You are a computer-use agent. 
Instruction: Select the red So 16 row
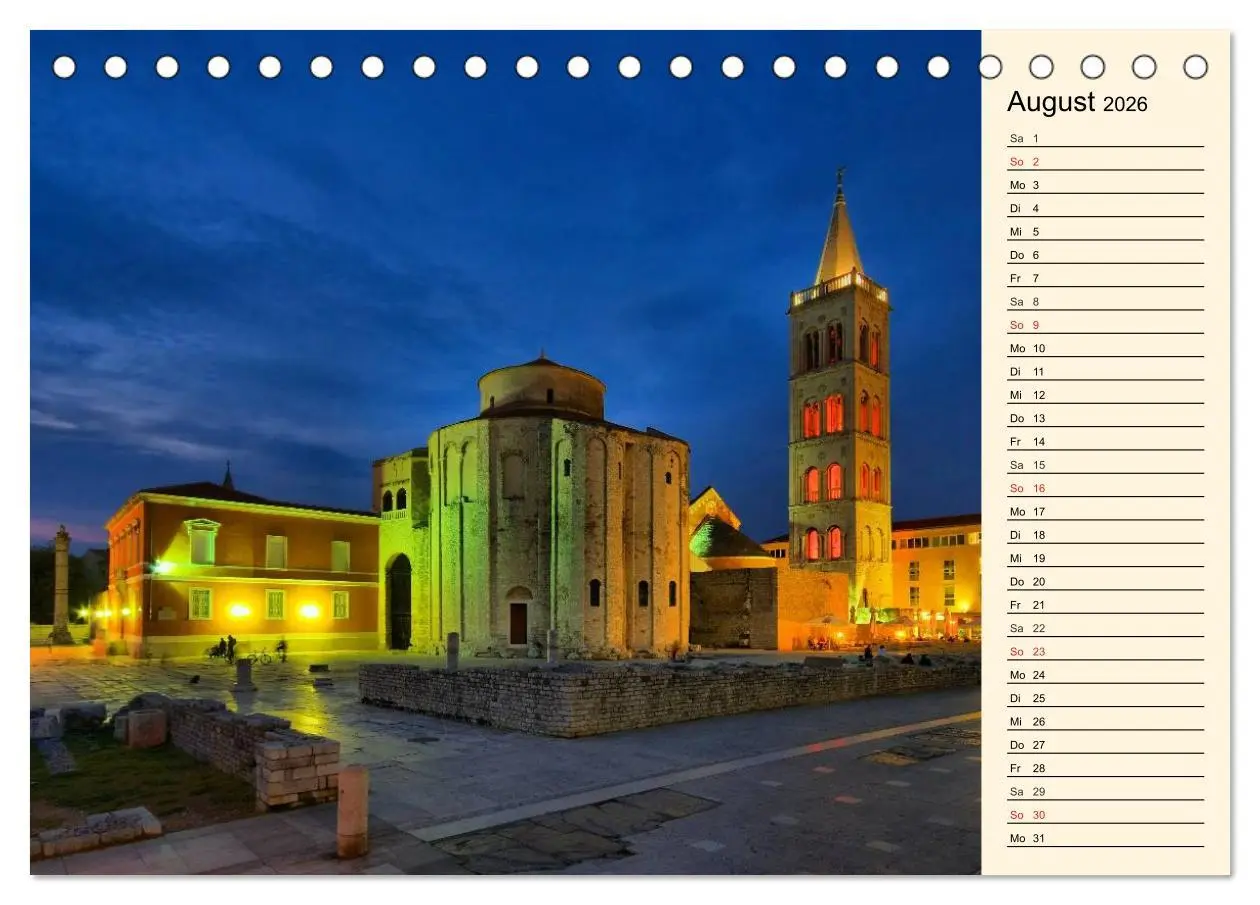coord(1105,488)
